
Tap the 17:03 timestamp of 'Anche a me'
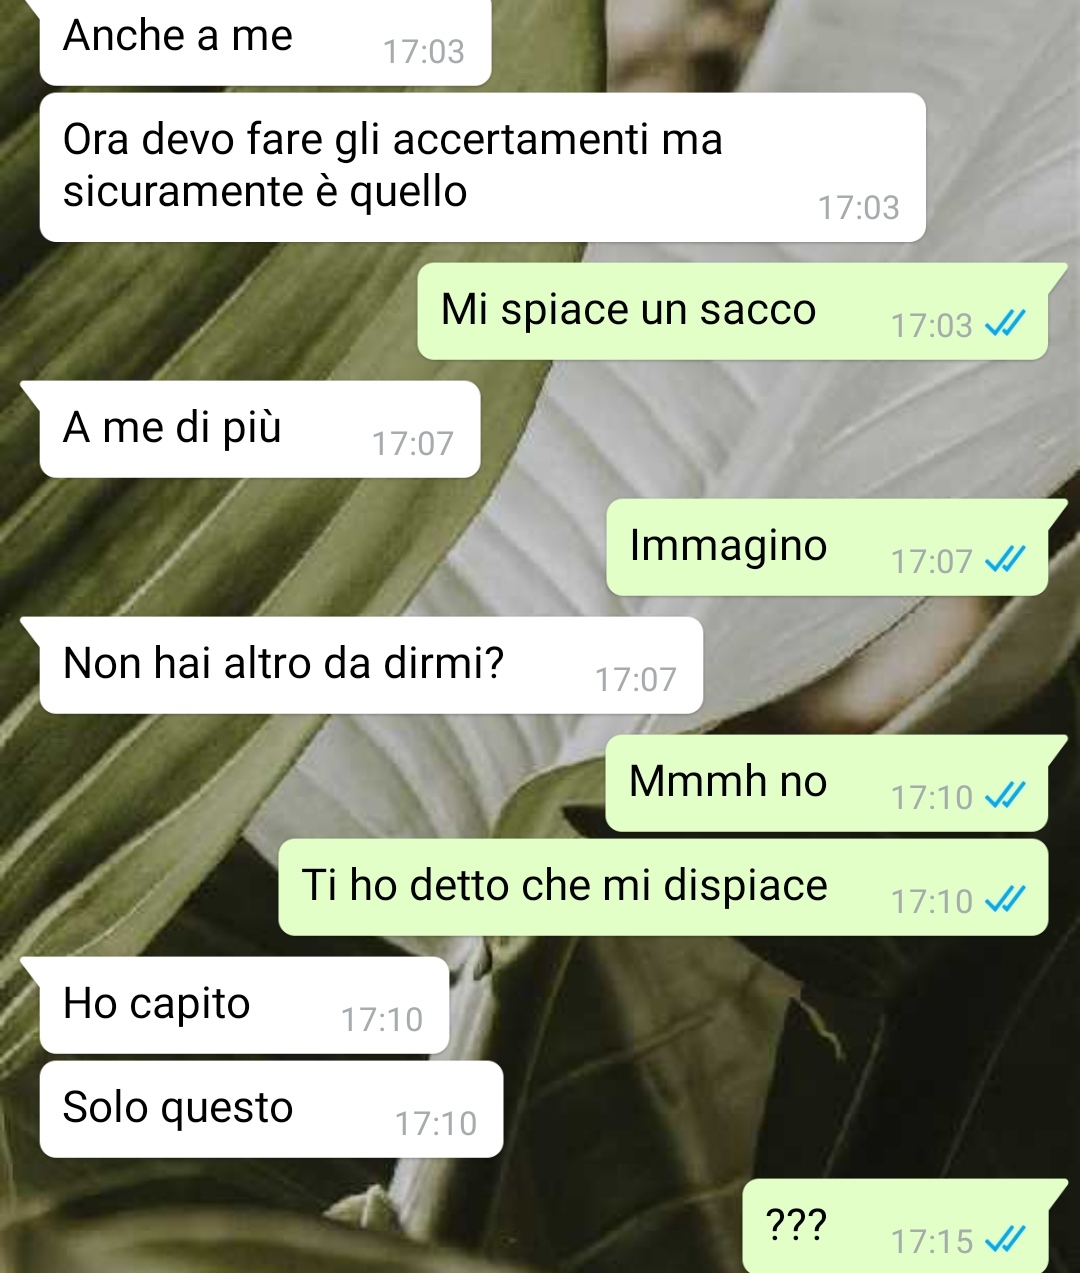[x=424, y=51]
